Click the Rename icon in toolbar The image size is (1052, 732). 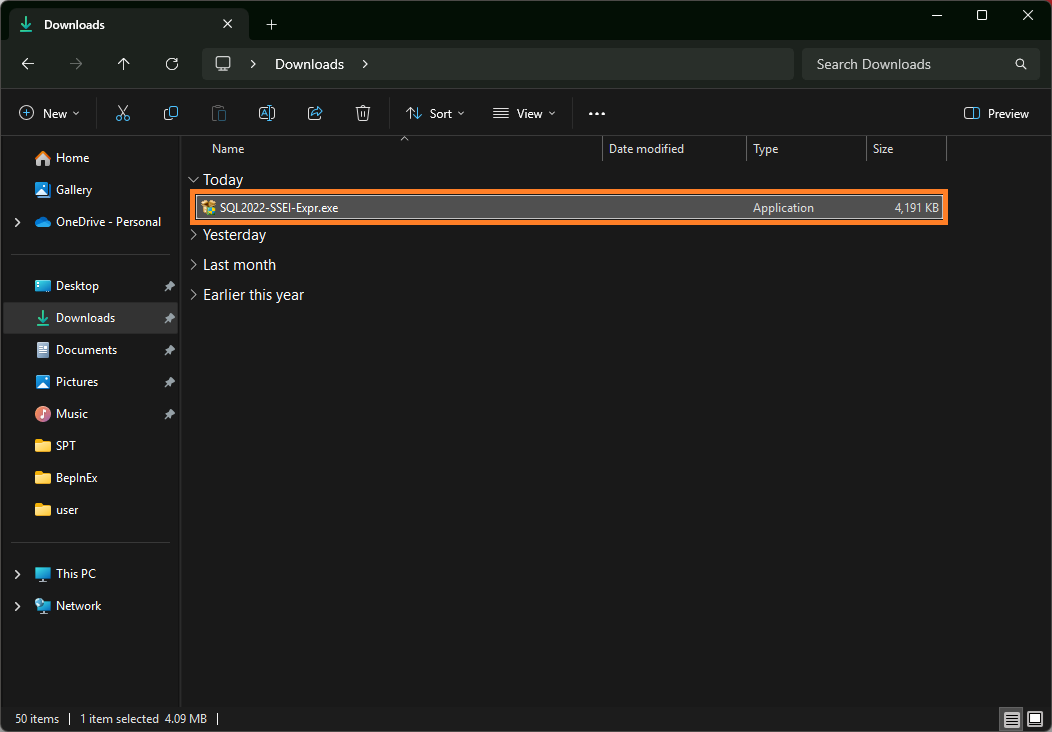pyautogui.click(x=267, y=114)
